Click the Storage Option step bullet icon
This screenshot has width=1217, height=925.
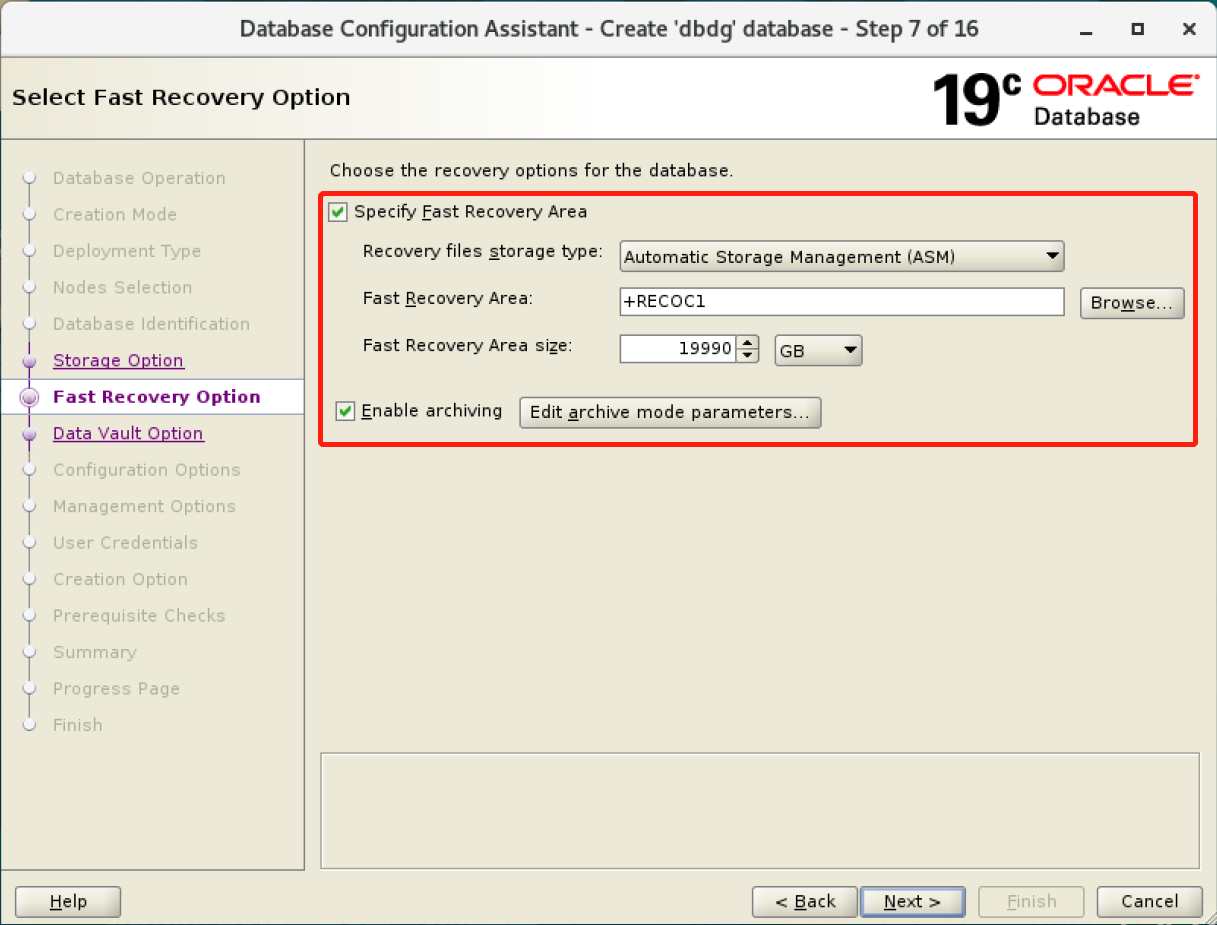pyautogui.click(x=29, y=361)
